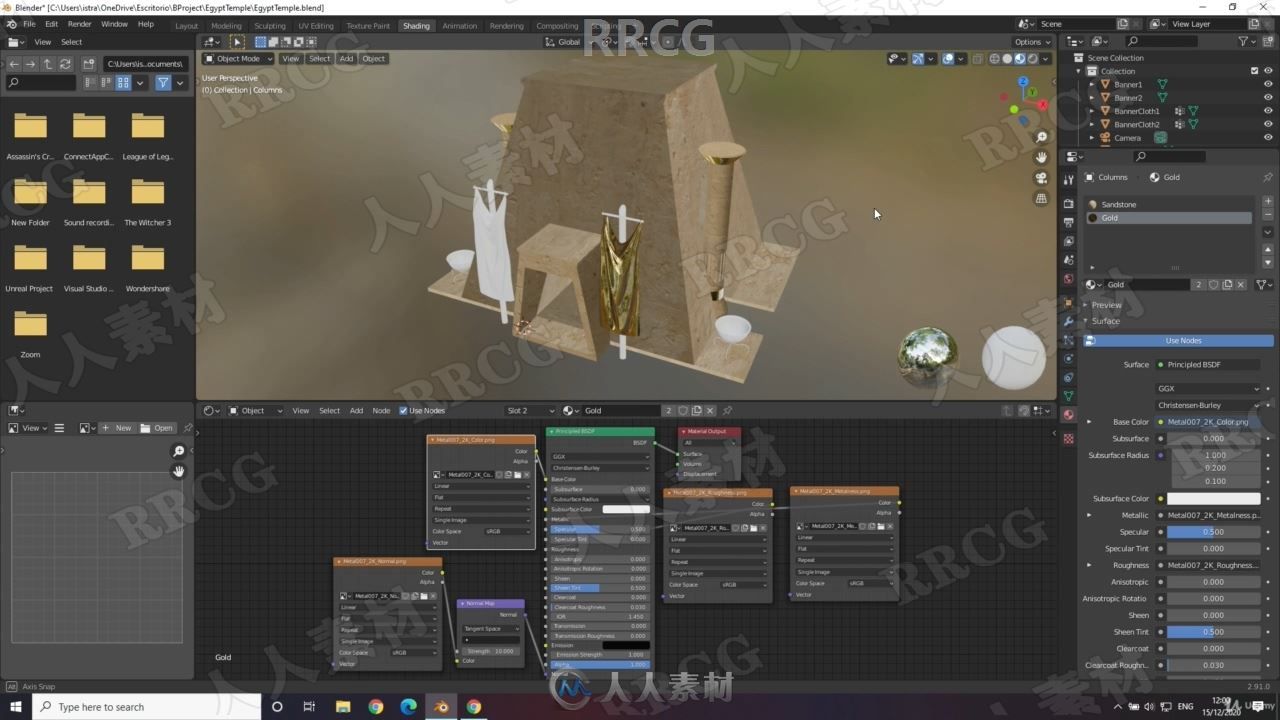Hide Banner2 in outliner via eye icon

click(x=1268, y=98)
